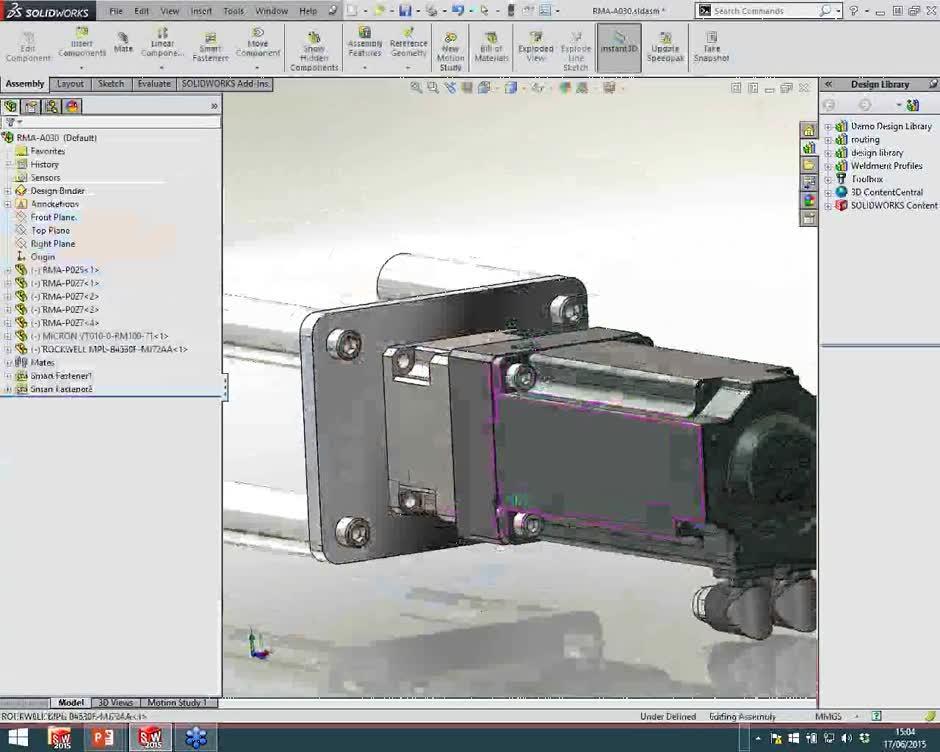Switch to the Evaluate tab

154,84
